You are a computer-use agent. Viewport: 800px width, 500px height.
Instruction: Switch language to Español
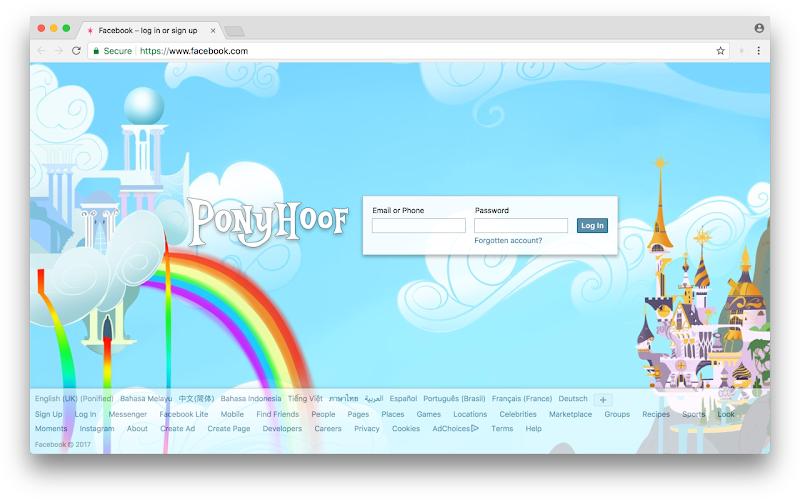coord(403,398)
